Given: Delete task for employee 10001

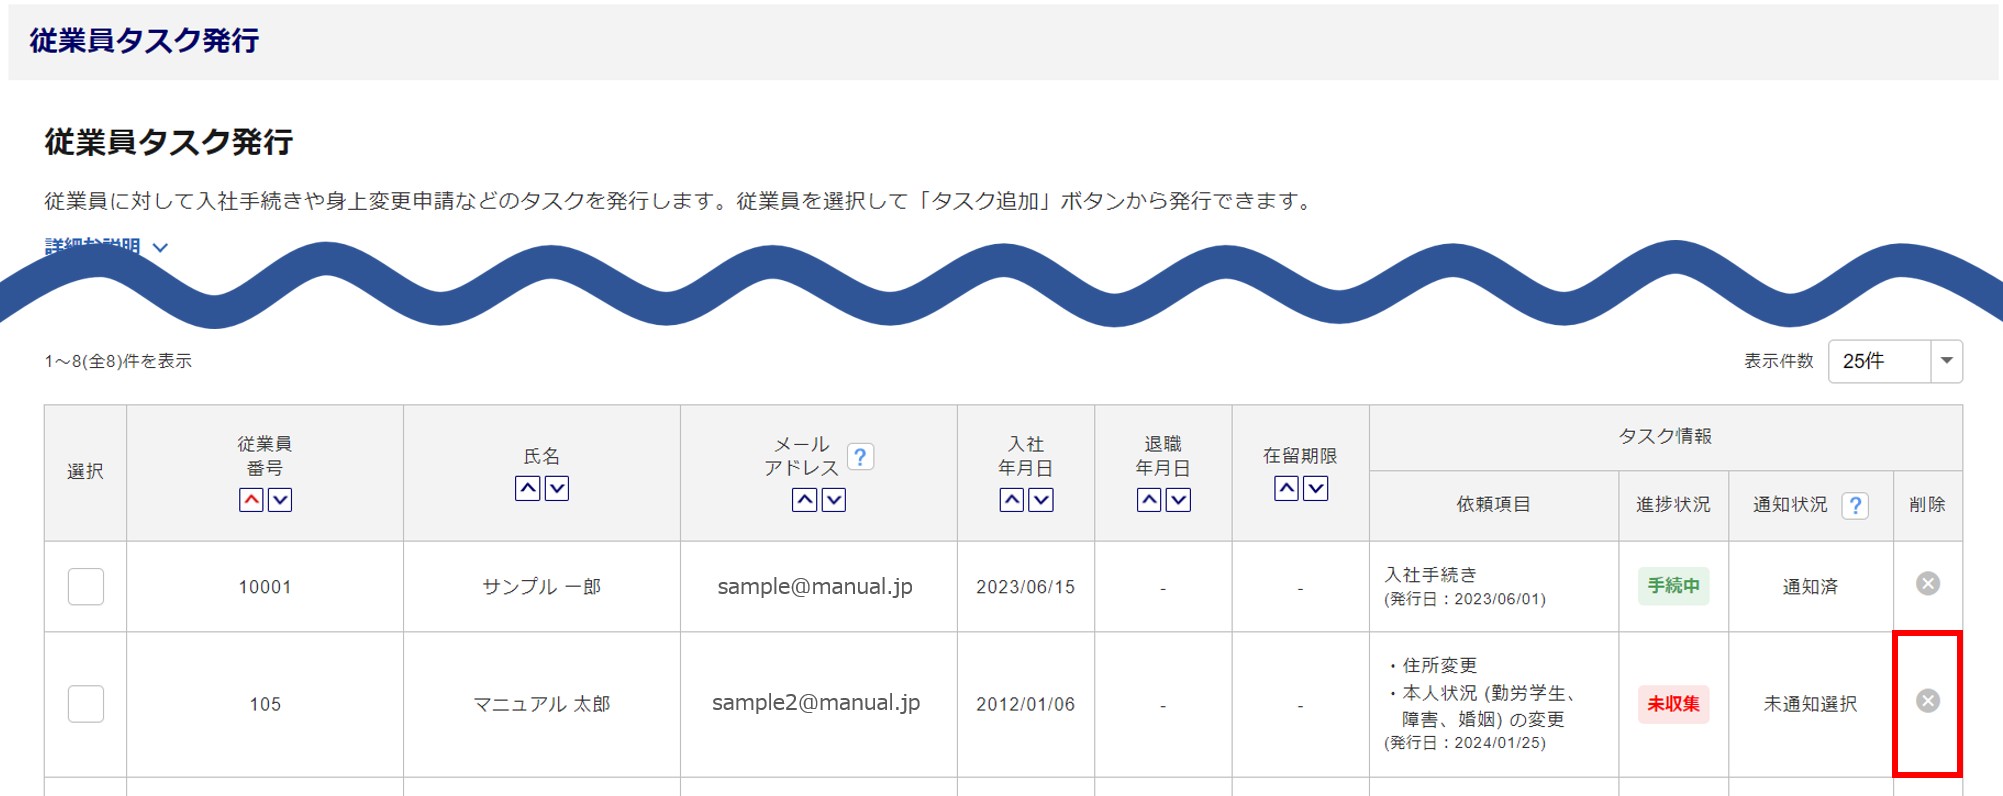Looking at the screenshot, I should point(1927,584).
